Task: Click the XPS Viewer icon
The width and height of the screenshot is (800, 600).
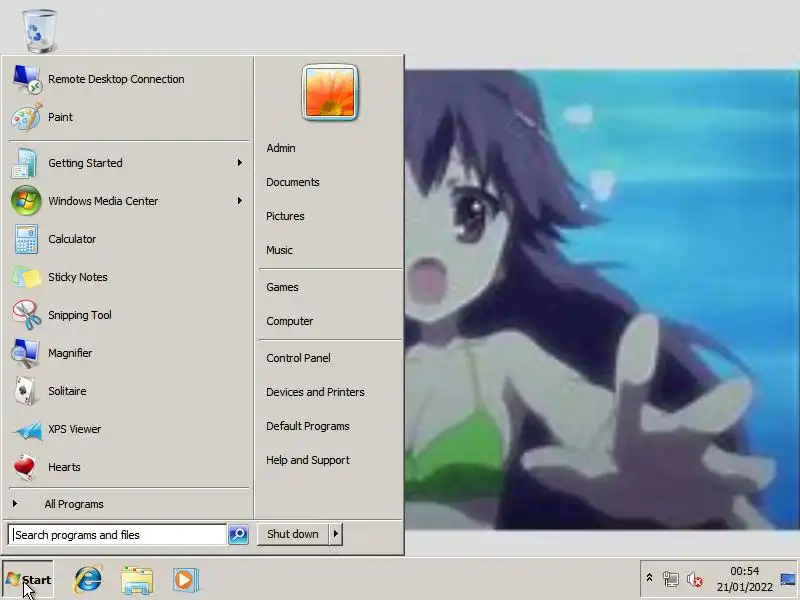Action: [28, 430]
